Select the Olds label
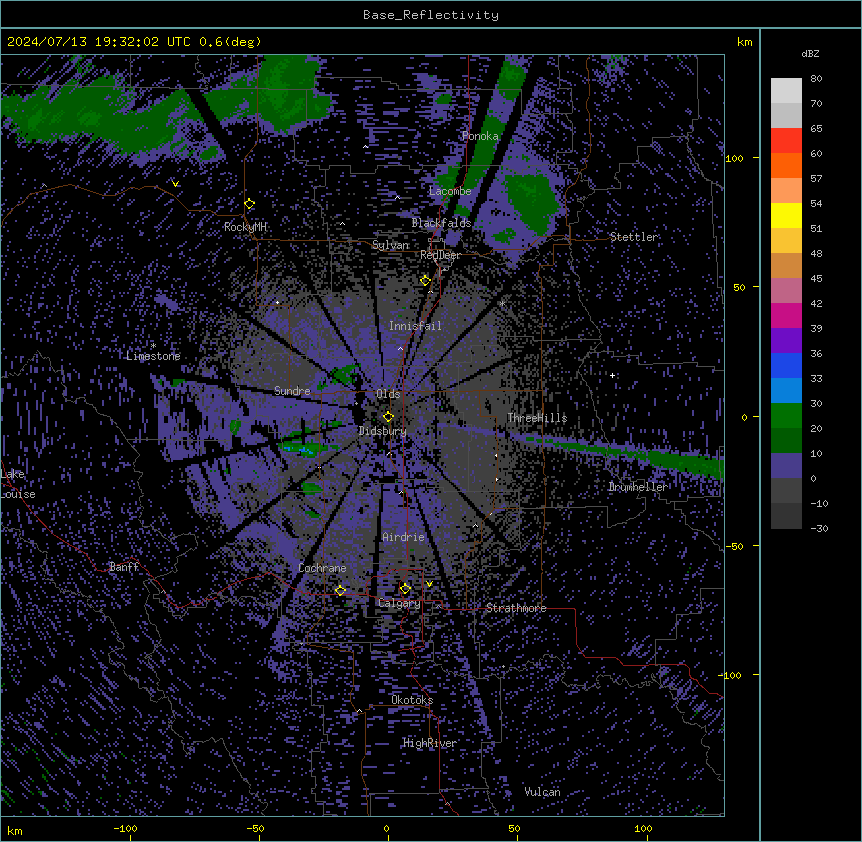 [x=388, y=394]
